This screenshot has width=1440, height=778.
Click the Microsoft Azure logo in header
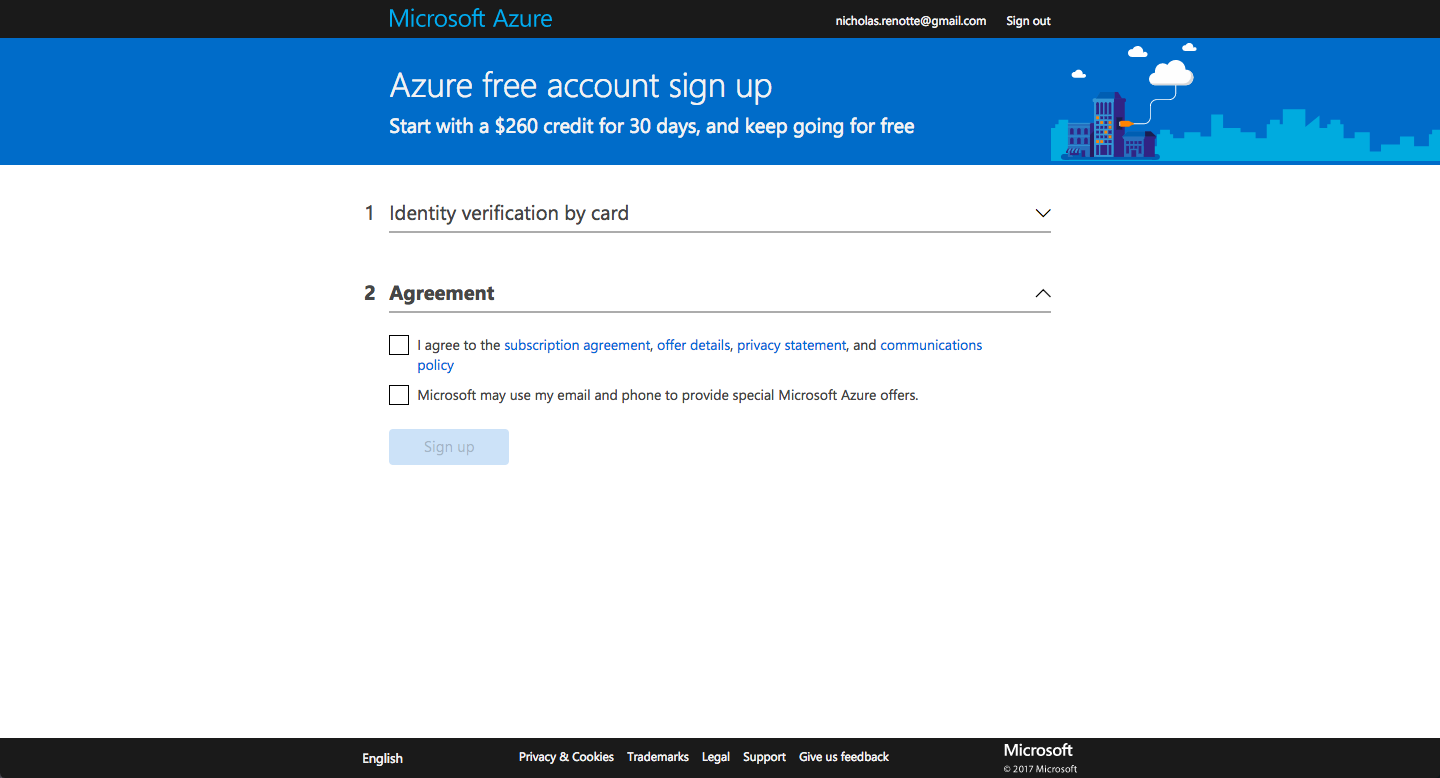(470, 19)
